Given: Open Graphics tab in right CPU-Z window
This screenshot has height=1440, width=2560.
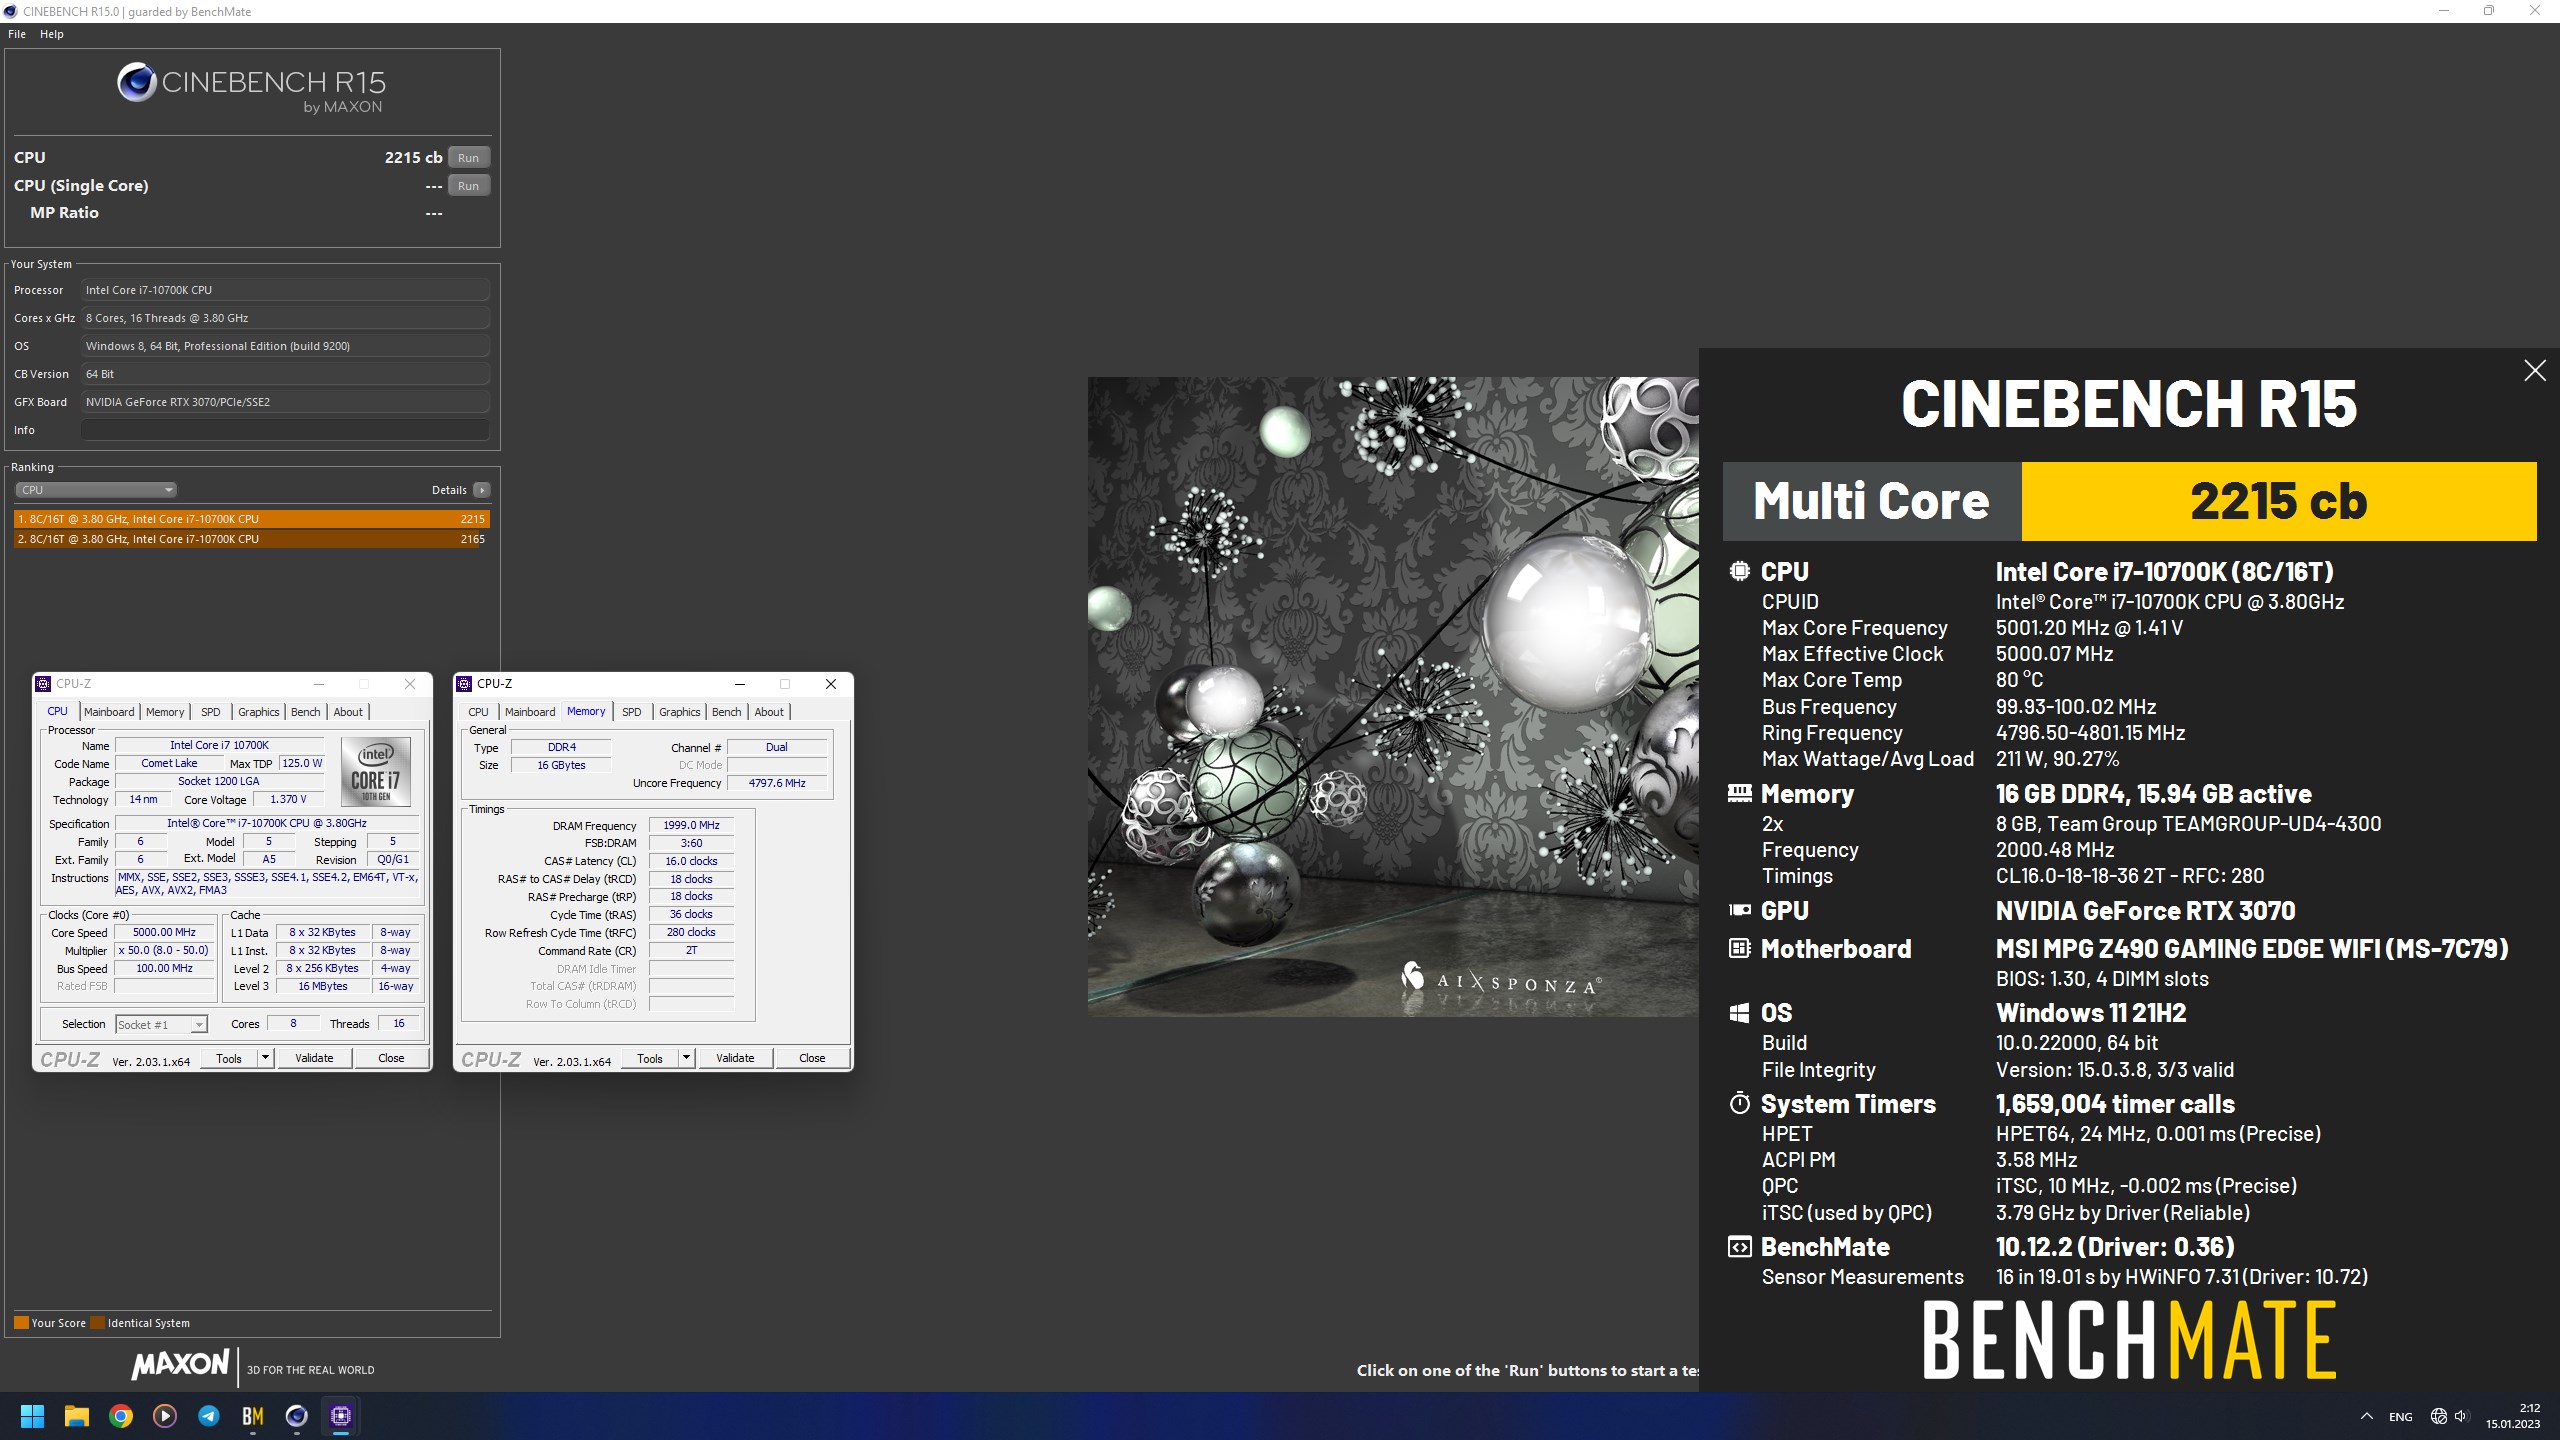Looking at the screenshot, I should 680,712.
